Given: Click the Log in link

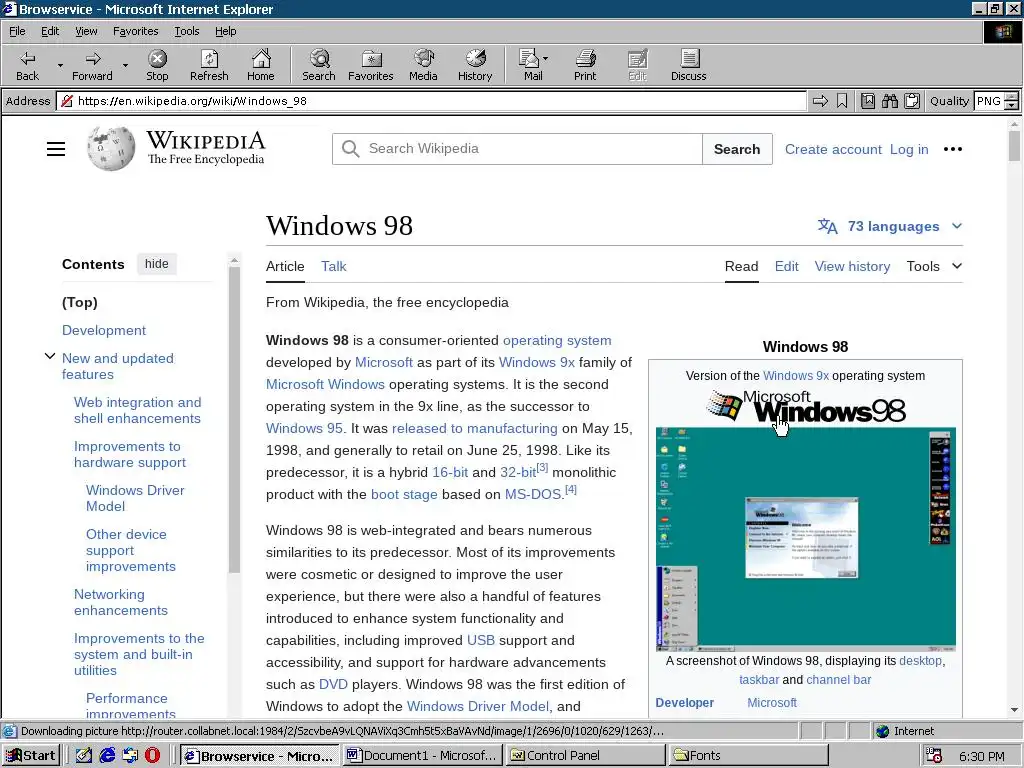Looking at the screenshot, I should (909, 149).
